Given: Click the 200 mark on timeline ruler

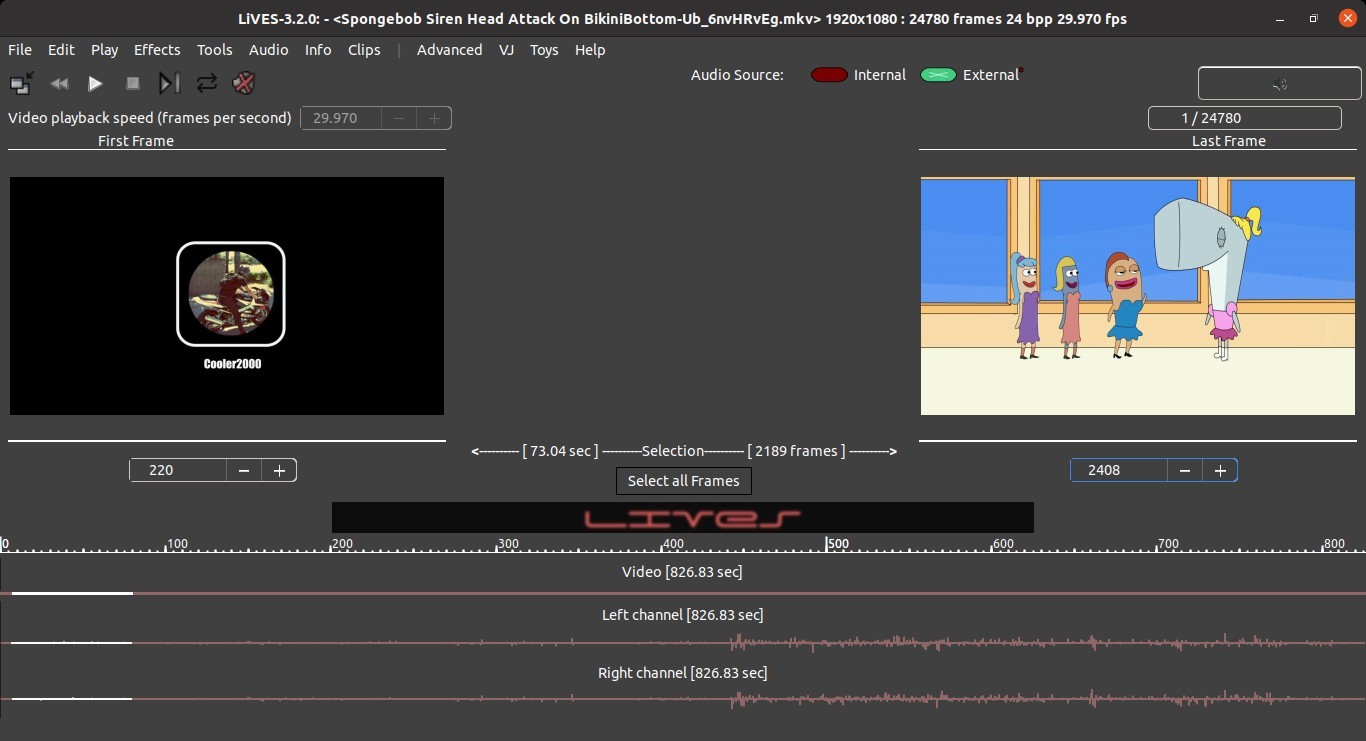Looking at the screenshot, I should point(342,544).
